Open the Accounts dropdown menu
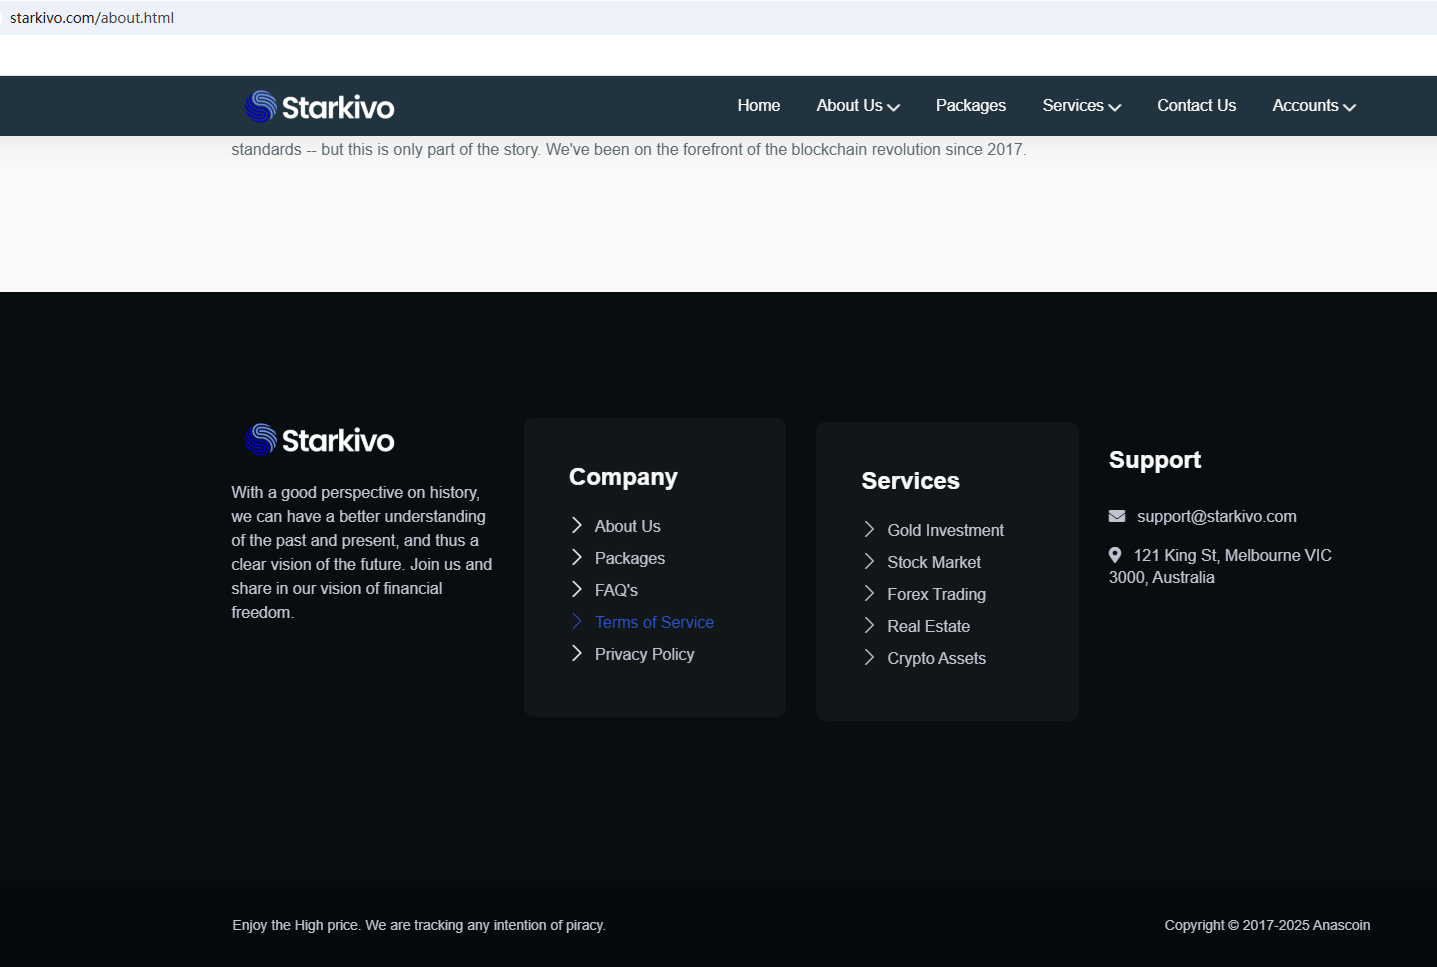The width and height of the screenshot is (1437, 967). click(x=1313, y=106)
